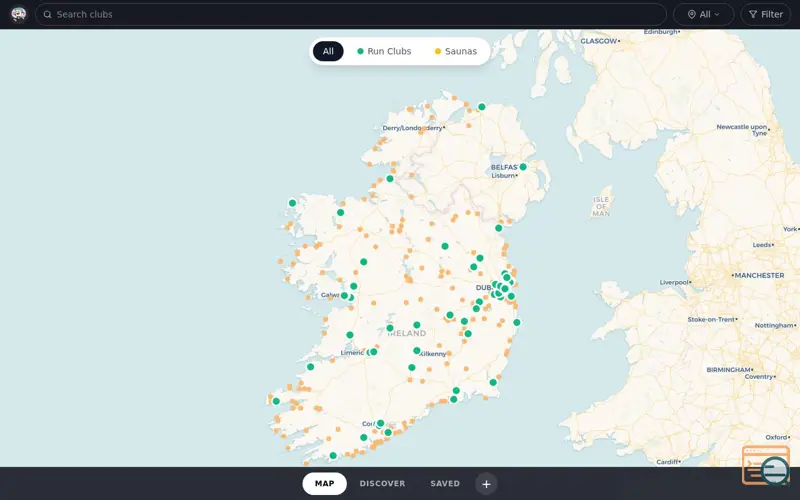800x500 pixels.
Task: Show only Run Clubs on map
Action: click(384, 51)
